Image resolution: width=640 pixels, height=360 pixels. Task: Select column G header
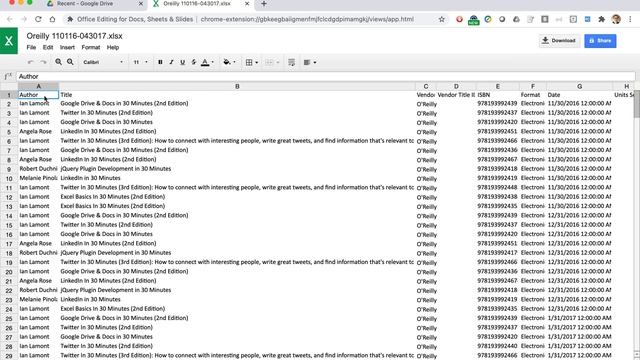580,86
